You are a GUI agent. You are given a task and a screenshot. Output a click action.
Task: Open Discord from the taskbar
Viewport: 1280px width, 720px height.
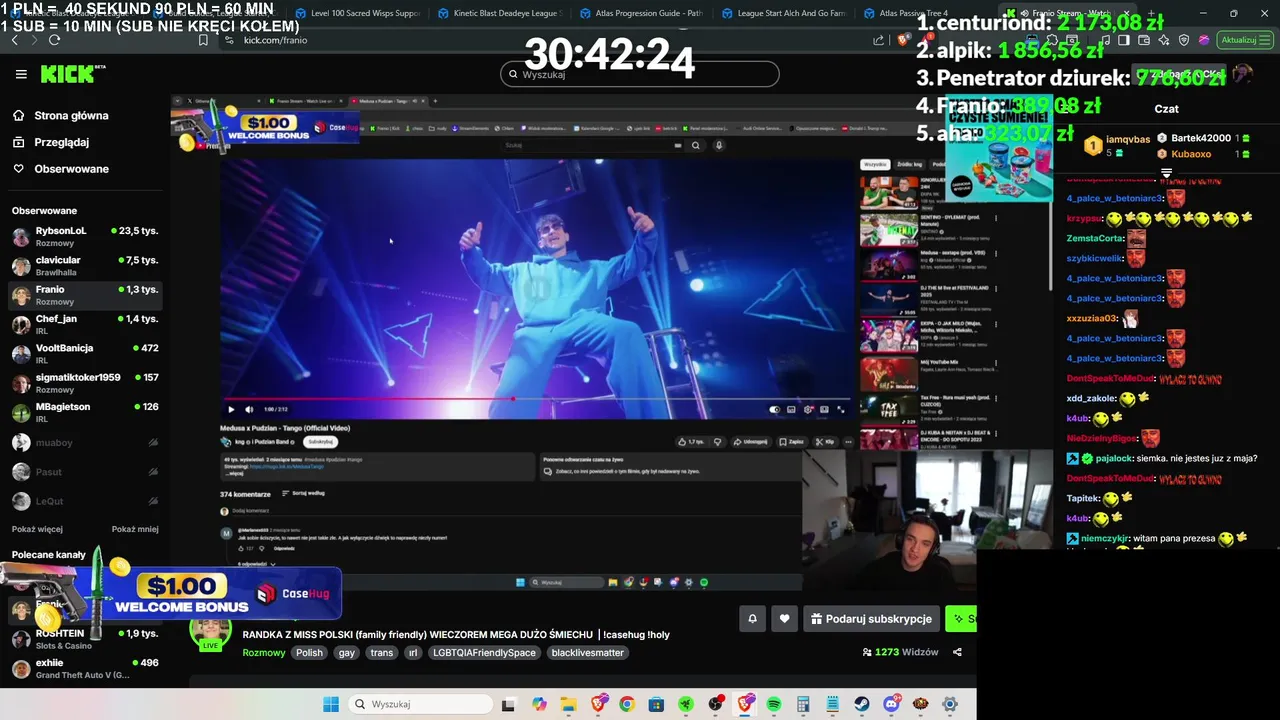tap(891, 704)
